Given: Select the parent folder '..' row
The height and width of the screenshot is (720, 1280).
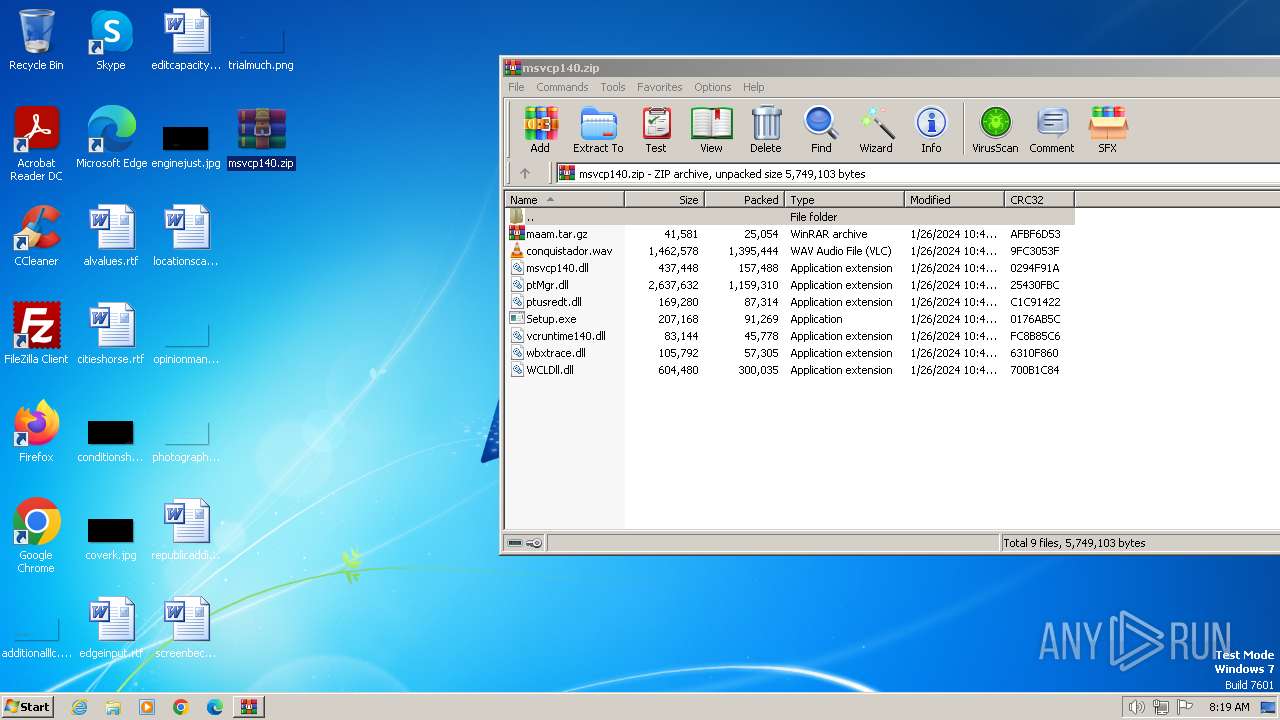Looking at the screenshot, I should tap(790, 217).
